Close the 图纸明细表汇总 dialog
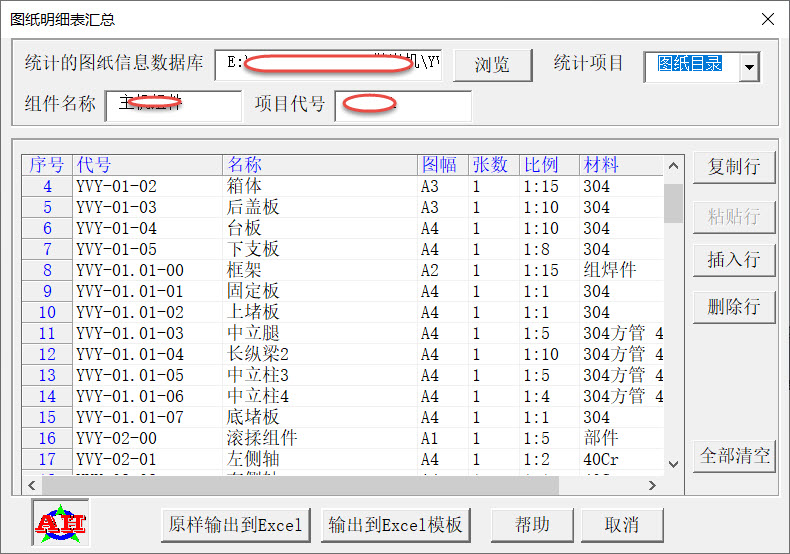Viewport: 790px width, 554px height. (x=768, y=19)
